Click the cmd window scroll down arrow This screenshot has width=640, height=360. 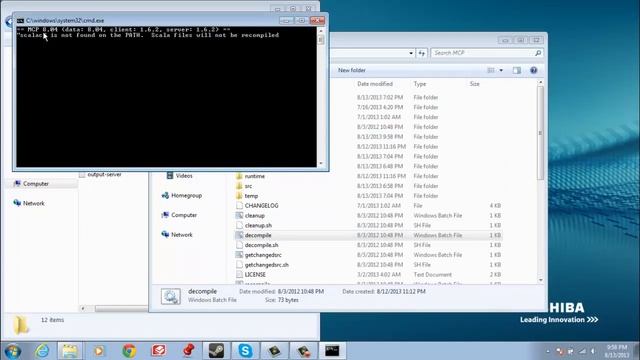tap(321, 163)
